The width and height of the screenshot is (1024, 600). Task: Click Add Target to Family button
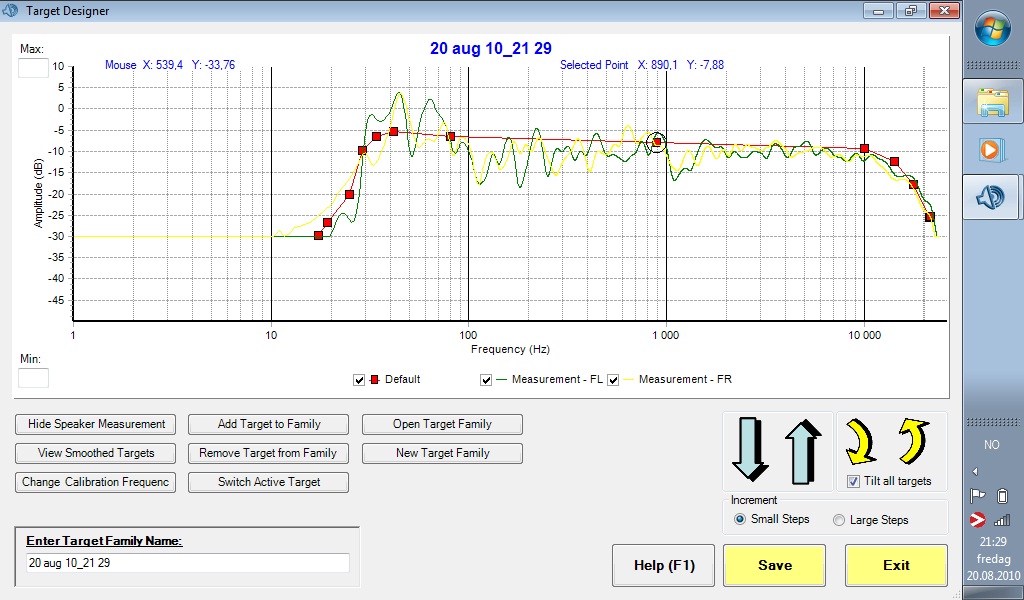pyautogui.click(x=269, y=424)
